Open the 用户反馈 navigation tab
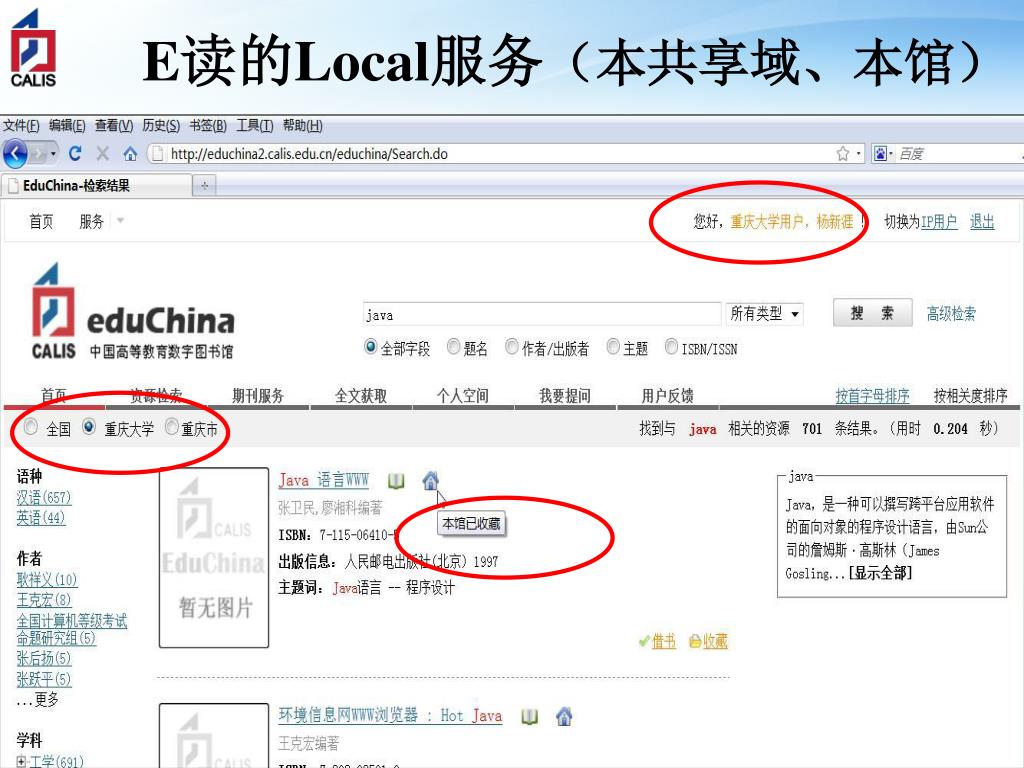Screen dimensions: 1024x768 667,396
